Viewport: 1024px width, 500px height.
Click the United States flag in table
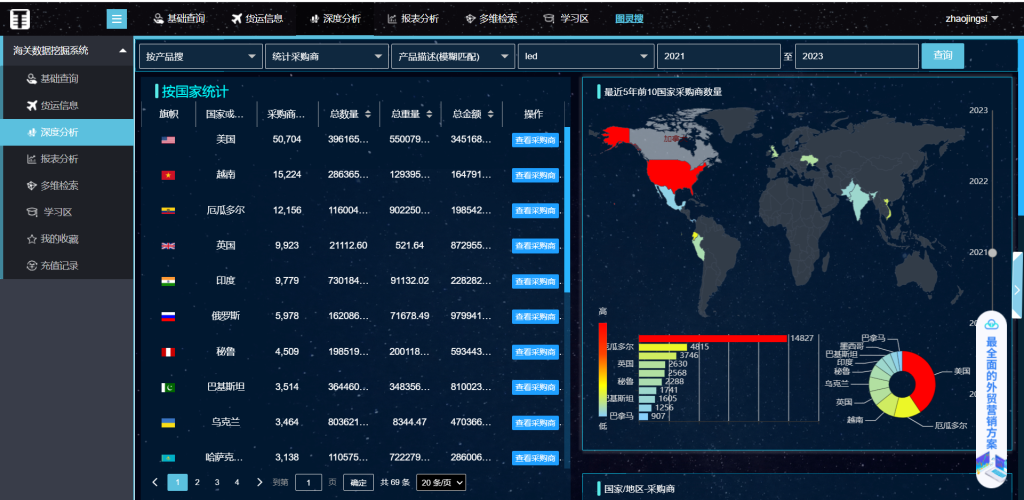168,140
